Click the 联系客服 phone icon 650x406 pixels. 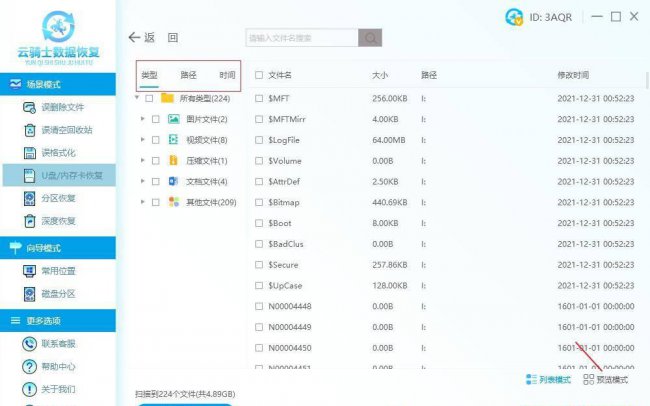coord(29,344)
